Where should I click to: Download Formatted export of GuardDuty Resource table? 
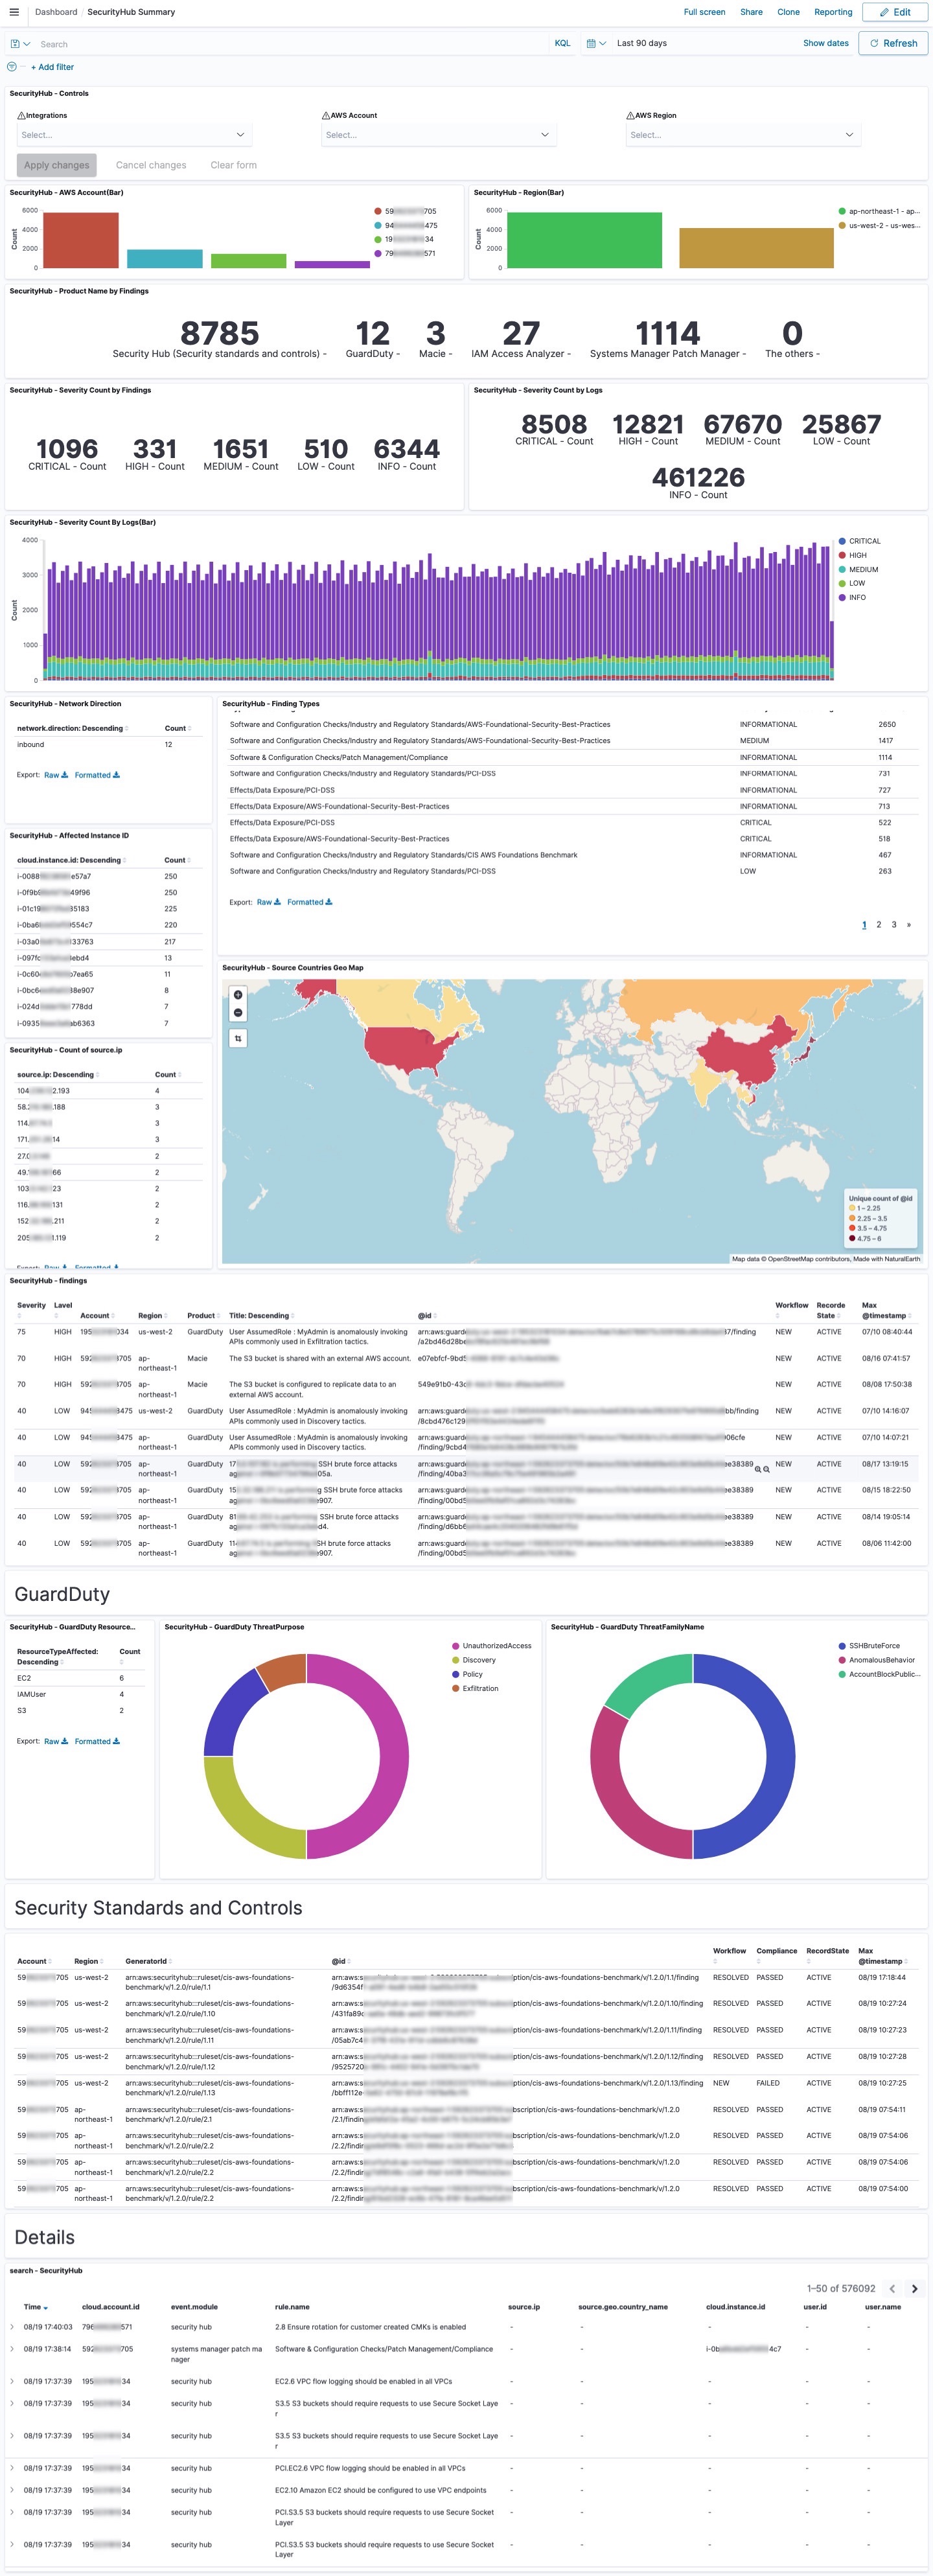click(97, 1741)
